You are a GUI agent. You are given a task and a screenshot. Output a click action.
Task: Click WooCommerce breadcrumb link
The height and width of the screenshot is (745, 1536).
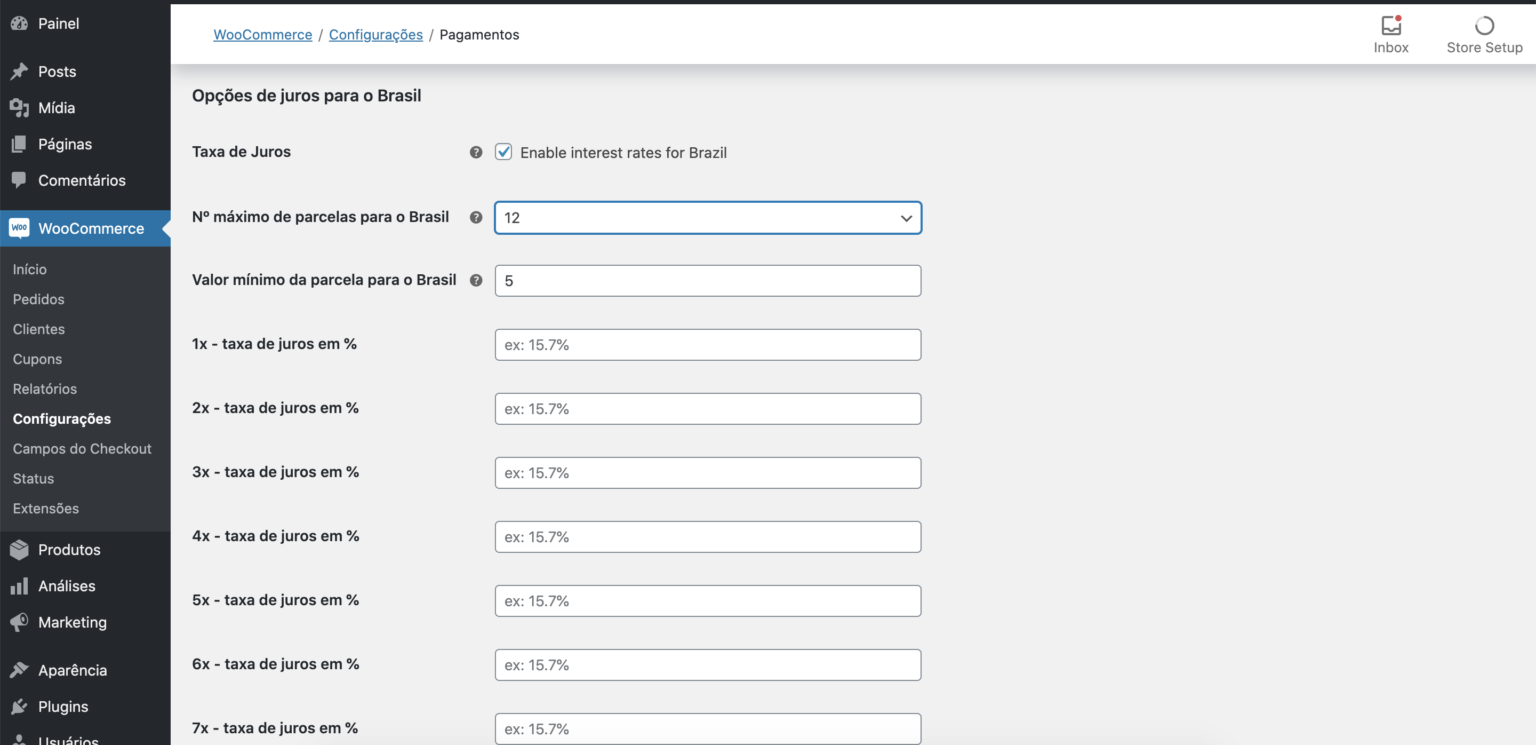click(263, 34)
